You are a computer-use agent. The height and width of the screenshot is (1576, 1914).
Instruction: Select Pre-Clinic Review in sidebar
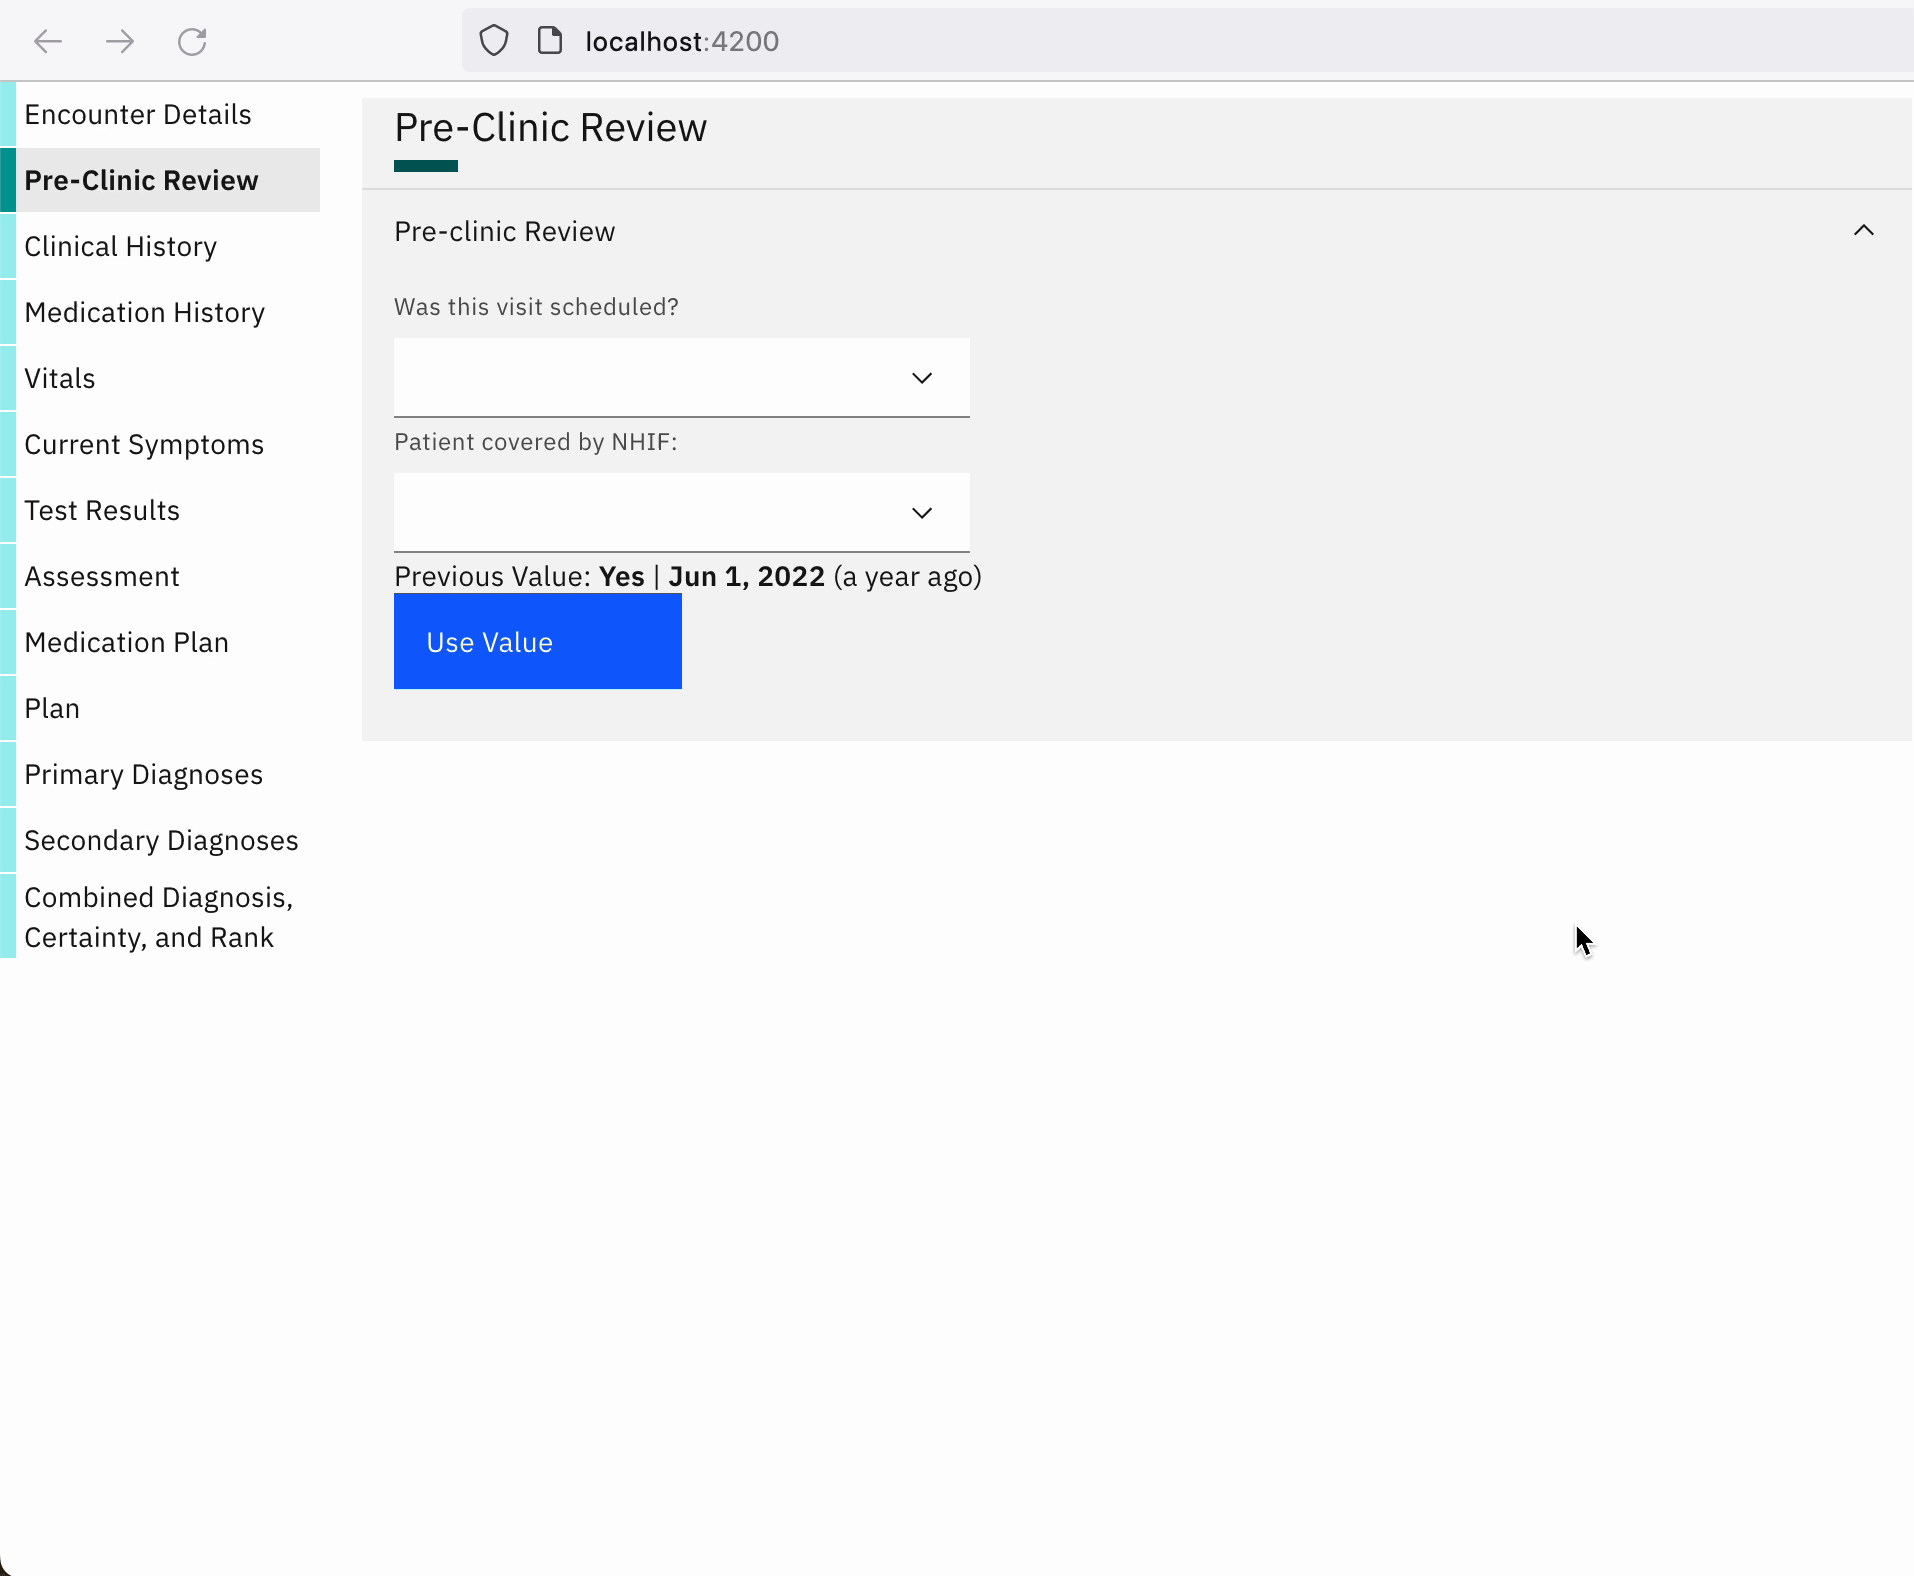point(160,181)
